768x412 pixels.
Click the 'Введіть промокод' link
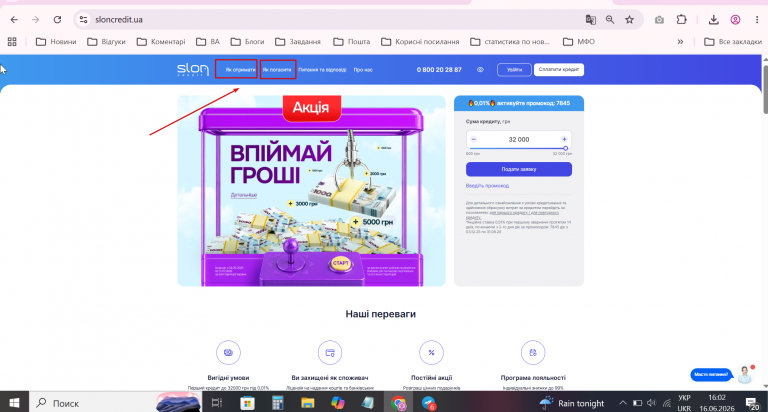[x=487, y=186]
